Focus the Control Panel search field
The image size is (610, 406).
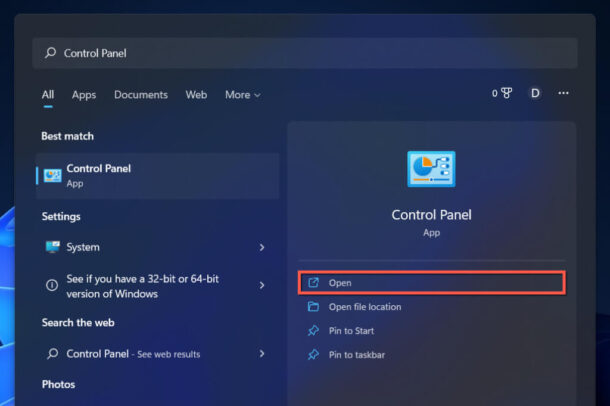coord(305,53)
